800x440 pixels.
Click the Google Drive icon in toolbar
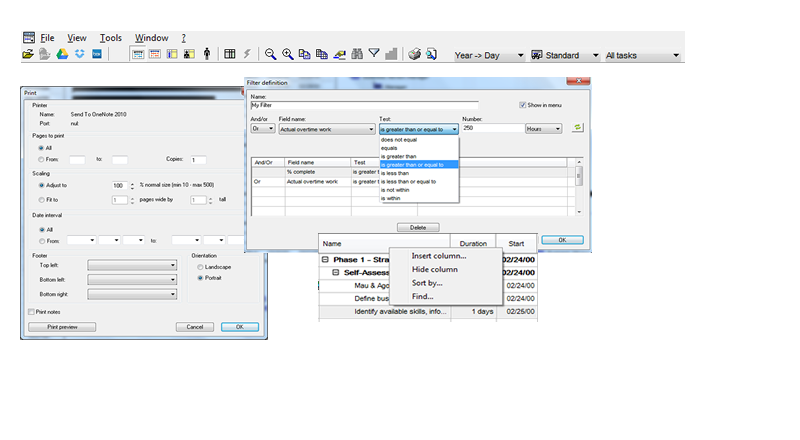tap(62, 54)
